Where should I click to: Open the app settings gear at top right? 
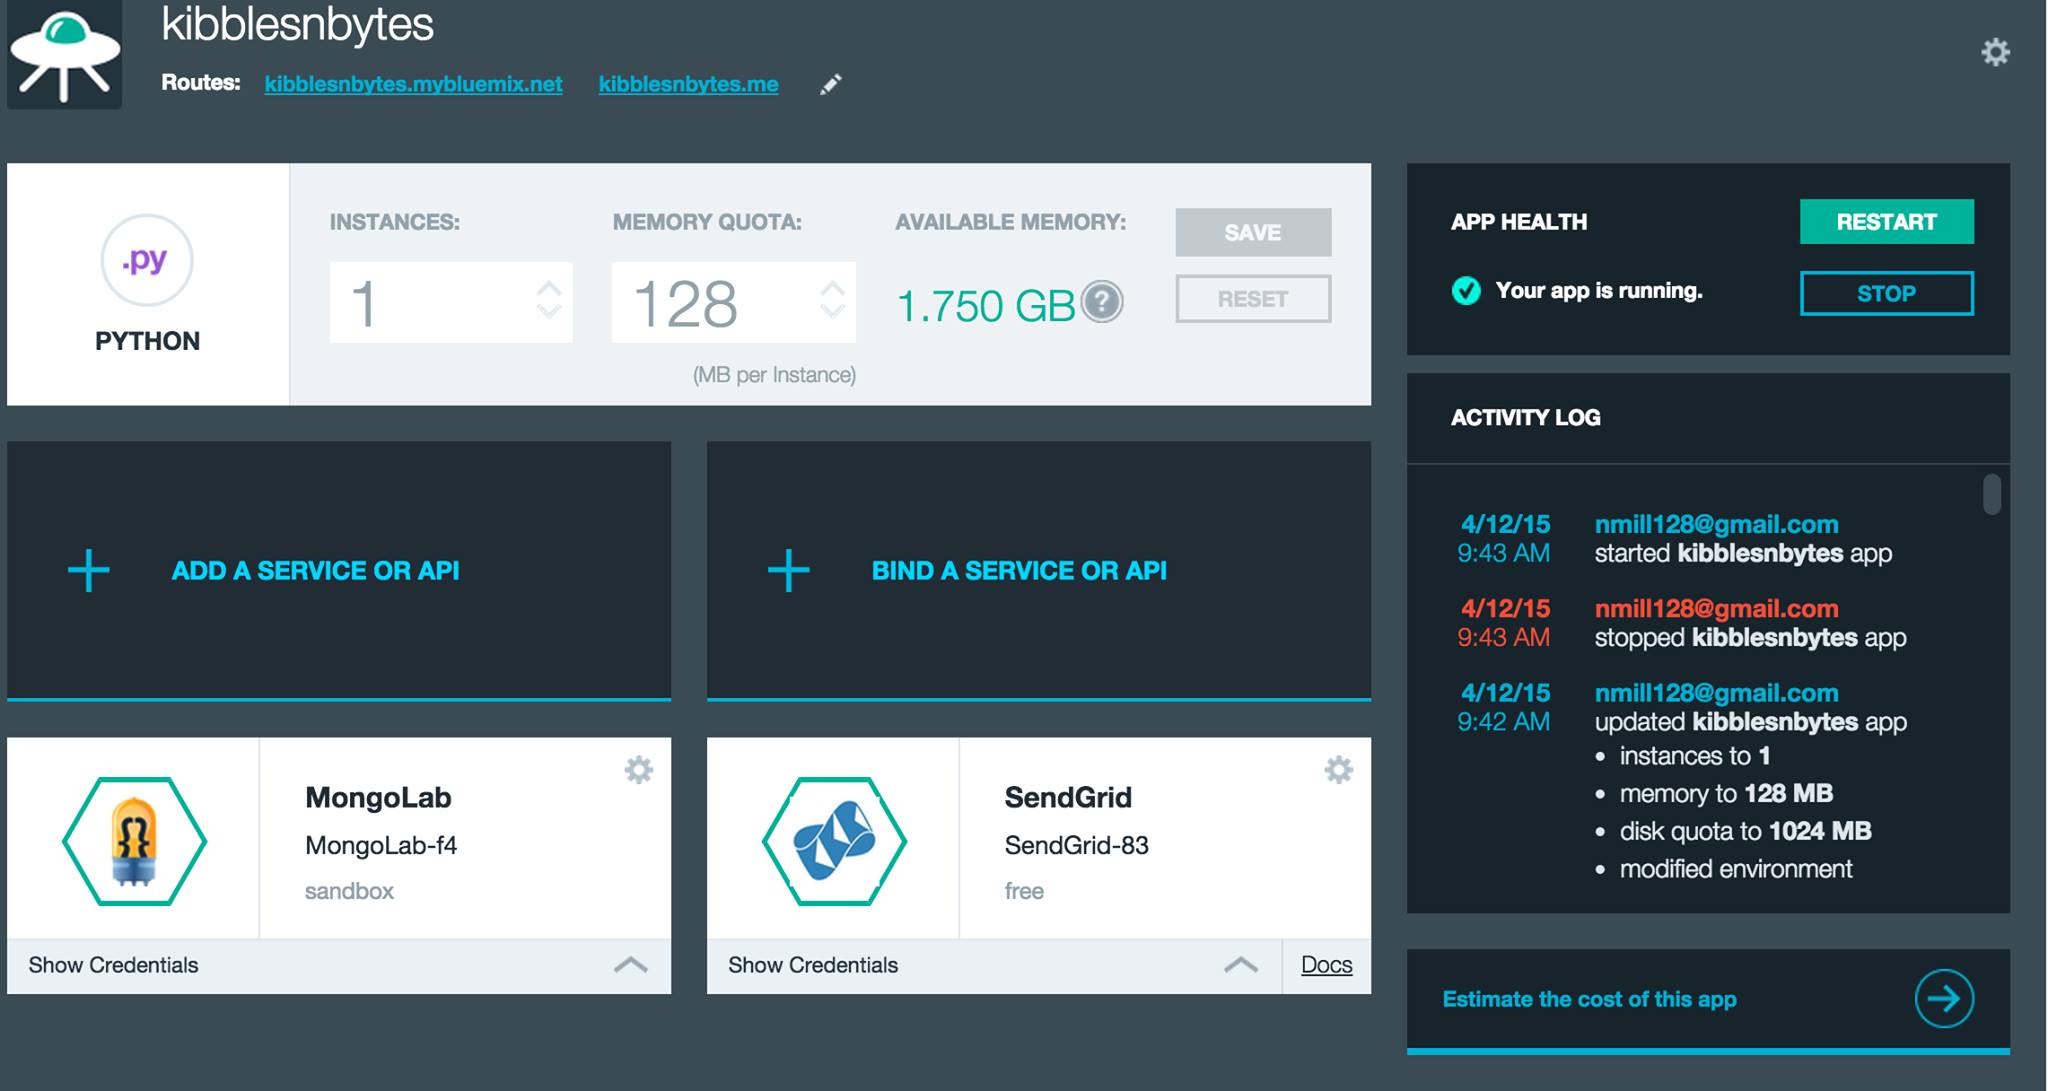[x=1995, y=52]
